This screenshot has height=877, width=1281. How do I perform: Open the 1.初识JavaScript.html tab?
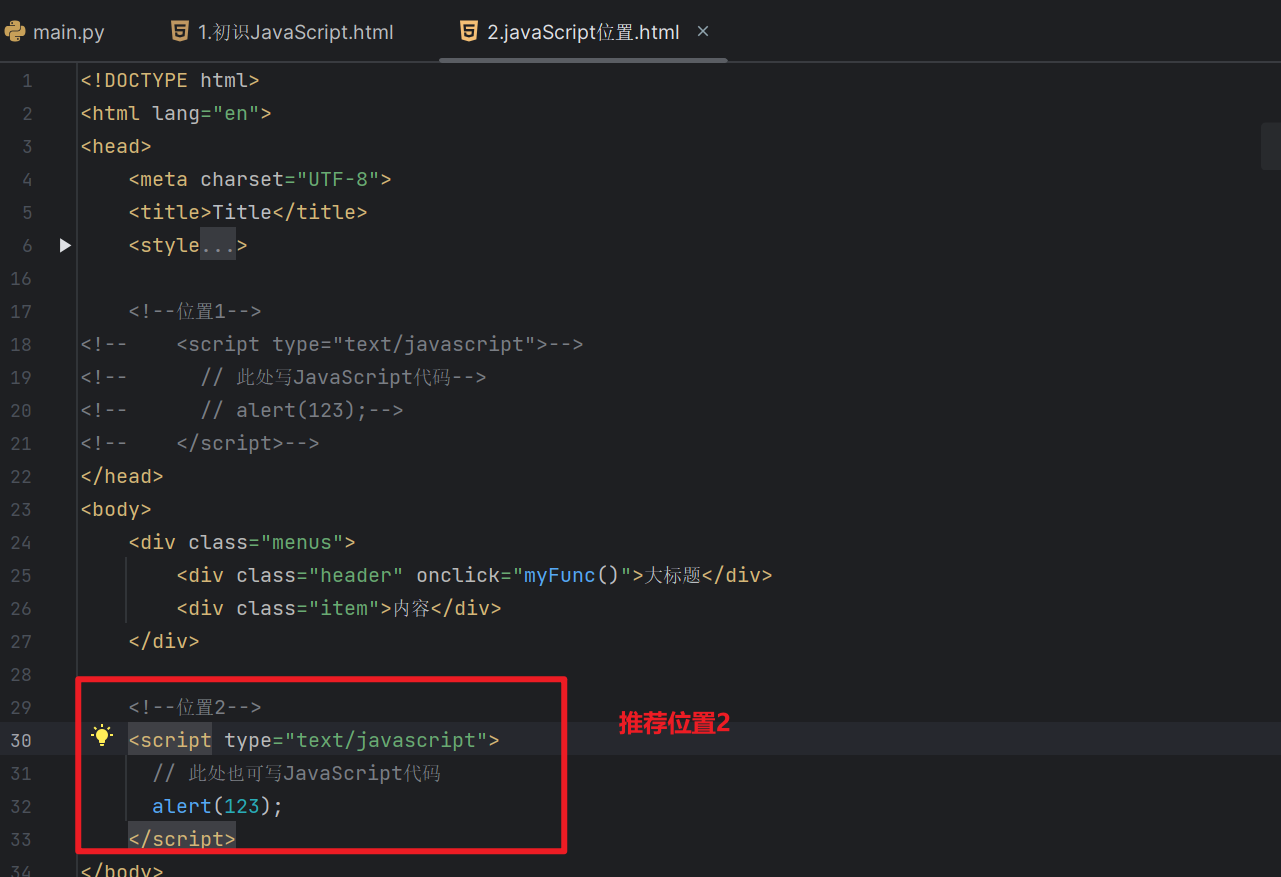pos(281,32)
